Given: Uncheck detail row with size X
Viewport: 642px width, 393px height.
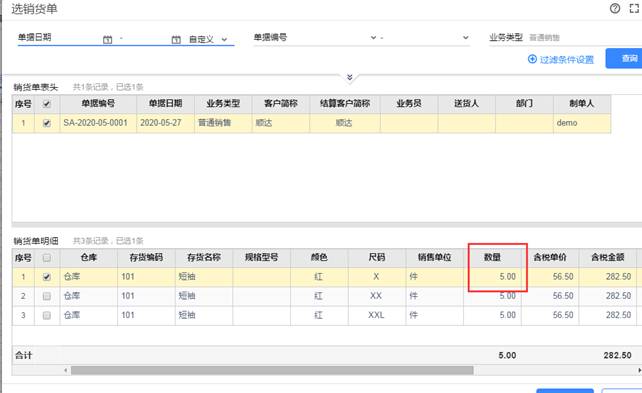Looking at the screenshot, I should (x=47, y=277).
